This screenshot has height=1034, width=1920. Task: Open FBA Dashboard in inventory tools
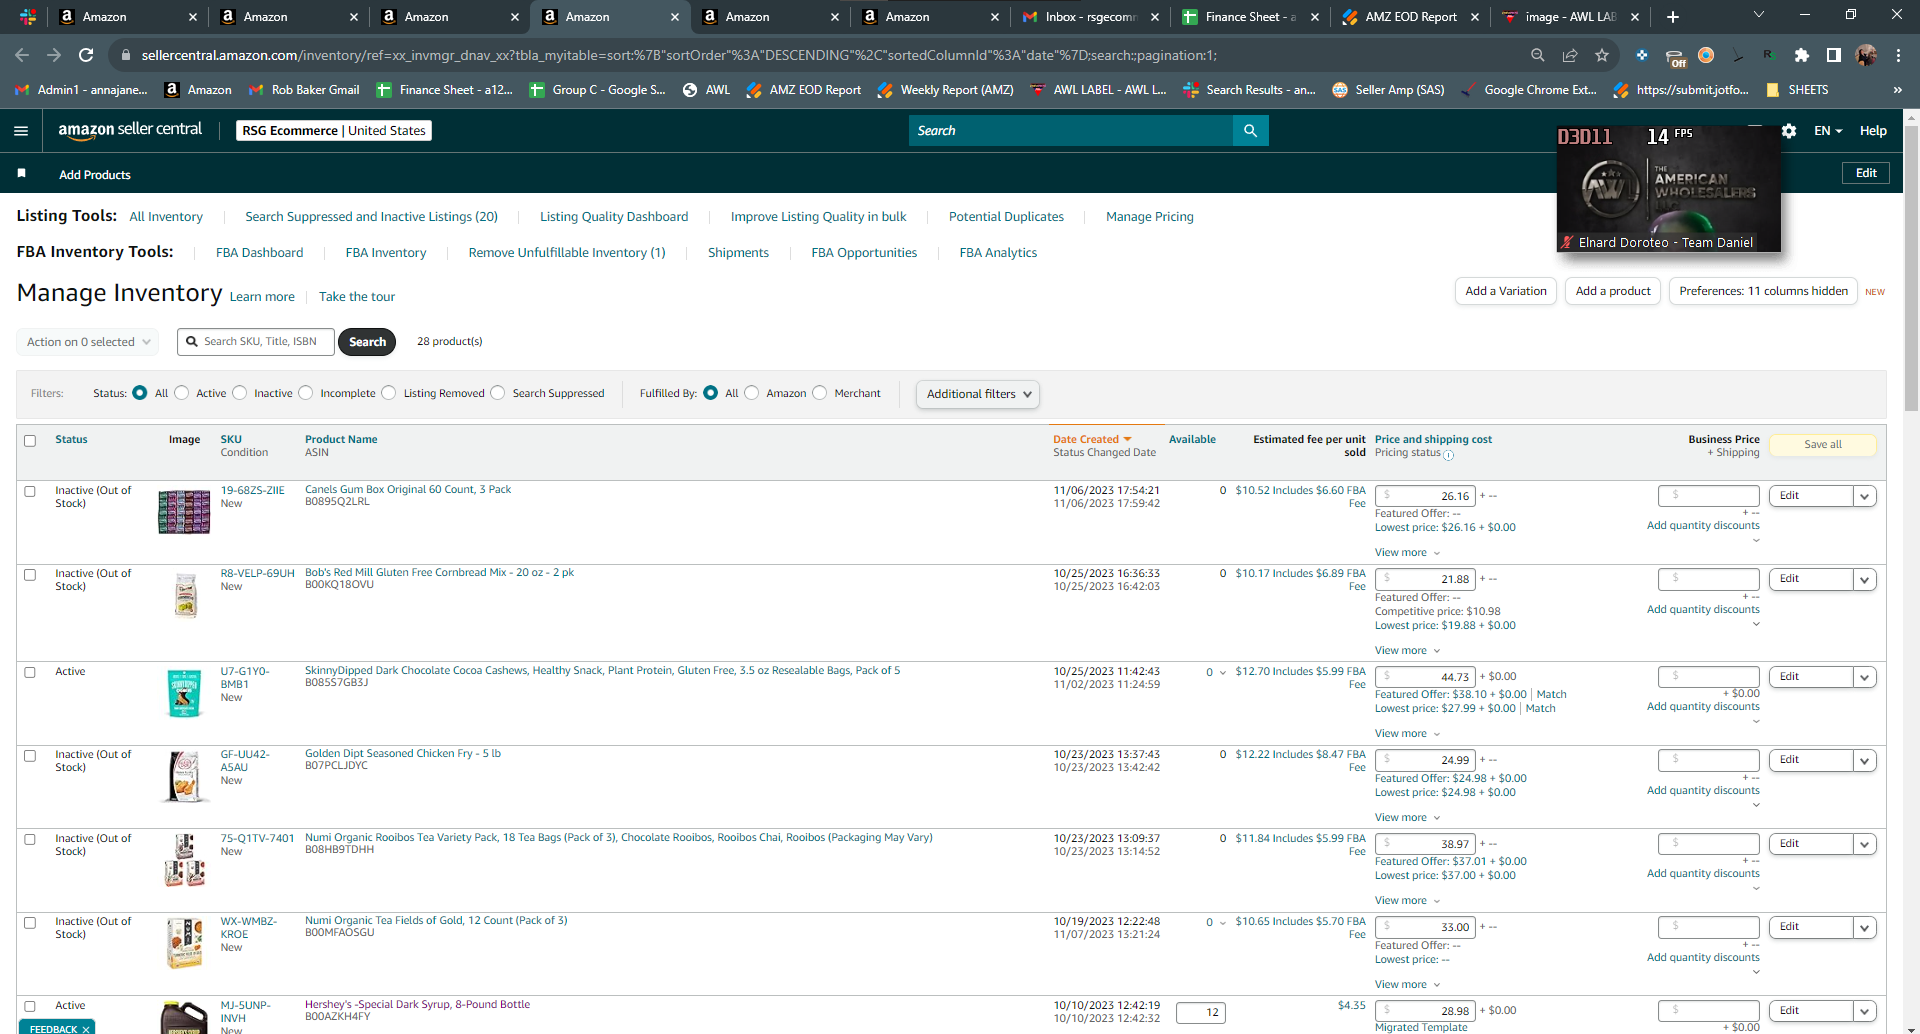click(259, 253)
